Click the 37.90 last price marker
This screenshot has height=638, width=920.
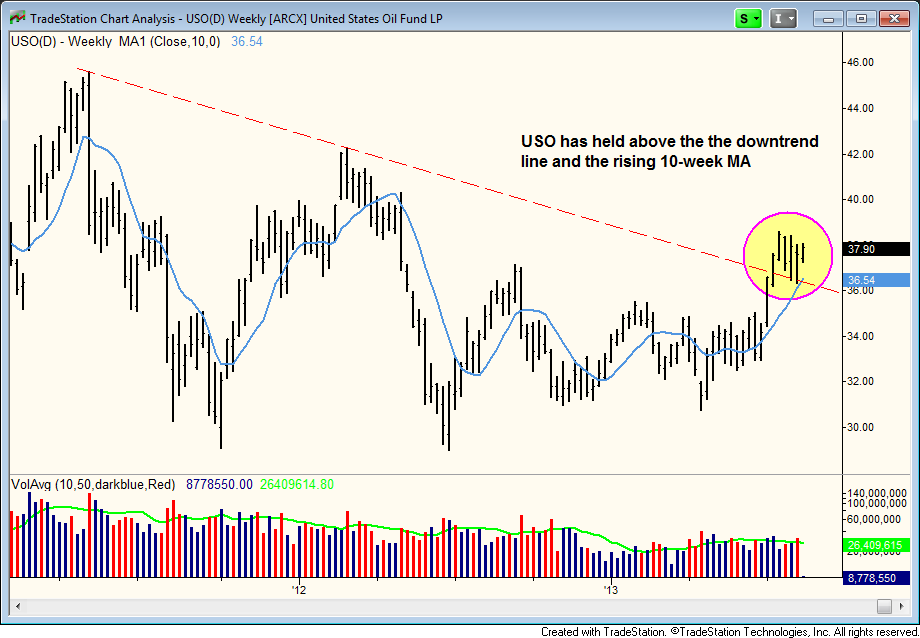(x=876, y=249)
